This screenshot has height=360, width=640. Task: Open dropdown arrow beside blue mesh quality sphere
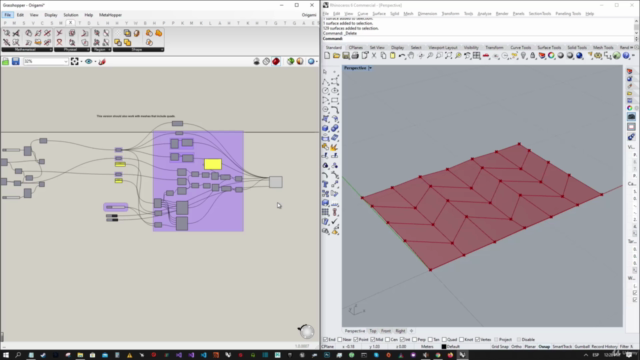click(x=317, y=62)
